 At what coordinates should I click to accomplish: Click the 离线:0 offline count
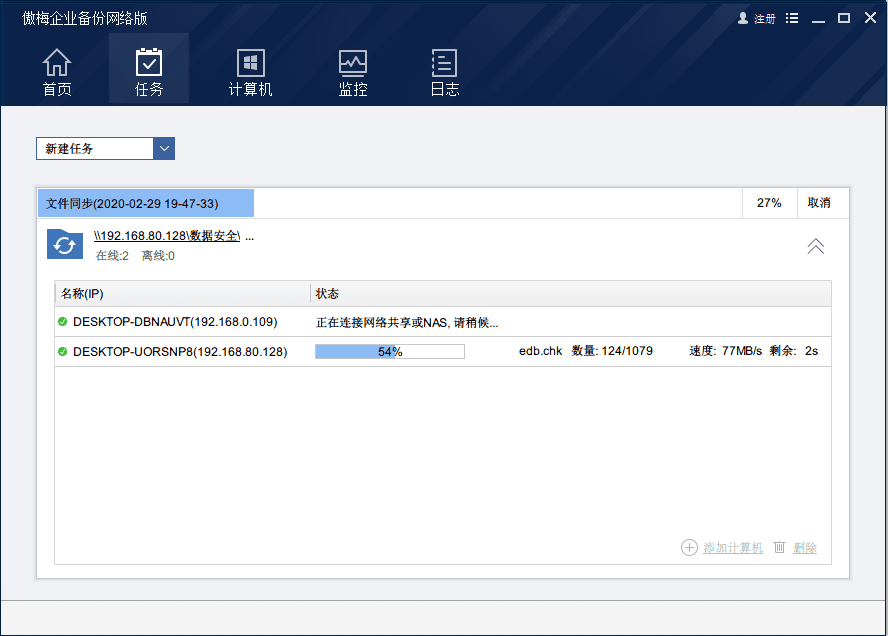(x=158, y=256)
